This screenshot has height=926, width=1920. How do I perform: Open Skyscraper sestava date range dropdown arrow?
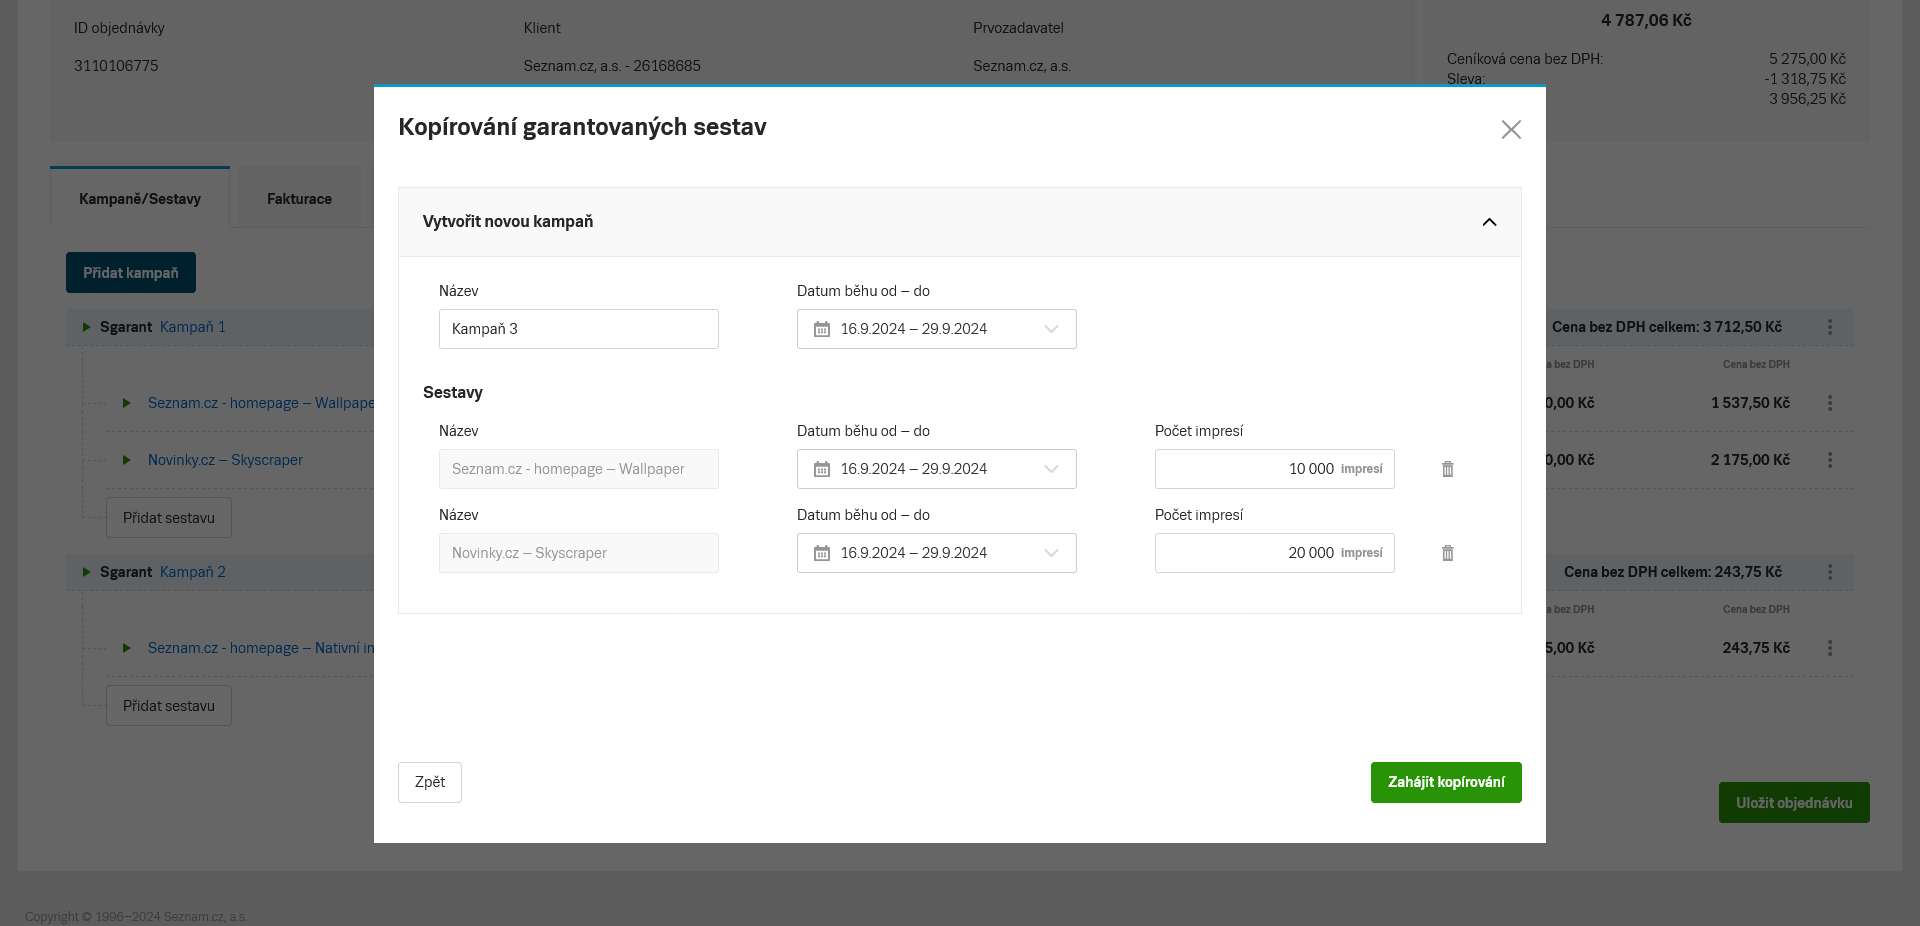1051,553
